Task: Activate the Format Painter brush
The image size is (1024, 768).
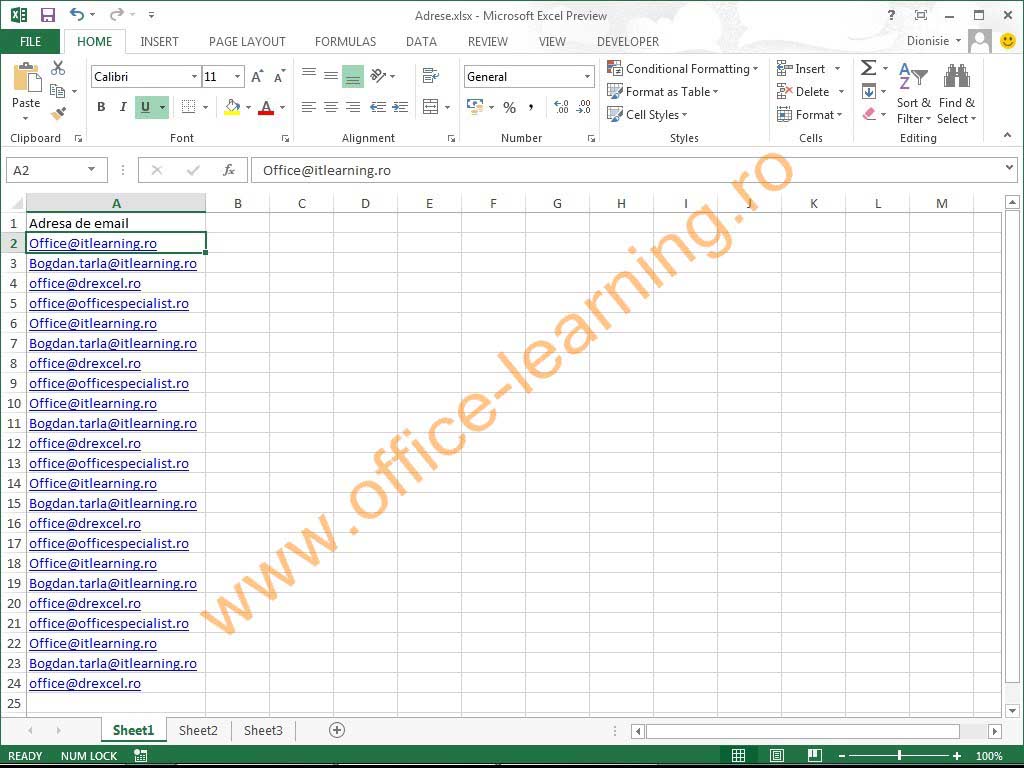Action: click(x=58, y=114)
